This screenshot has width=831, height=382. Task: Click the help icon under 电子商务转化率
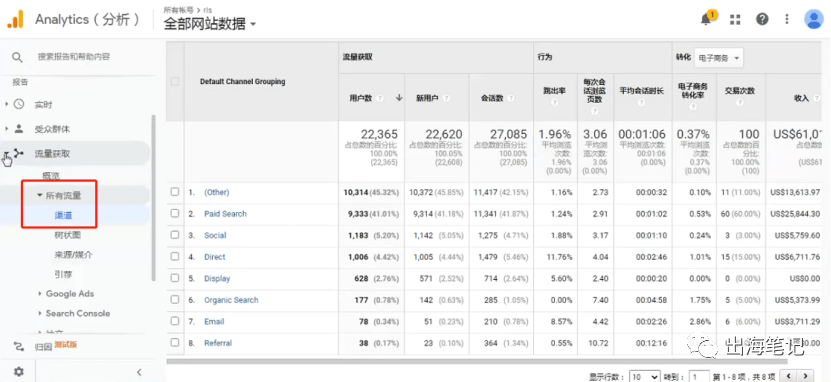click(693, 106)
